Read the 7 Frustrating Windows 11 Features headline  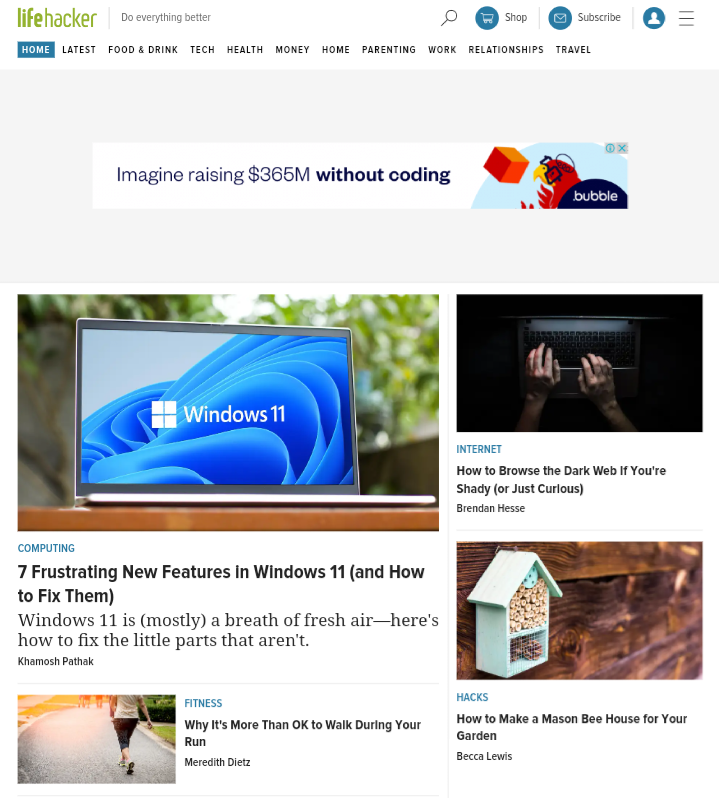point(221,584)
